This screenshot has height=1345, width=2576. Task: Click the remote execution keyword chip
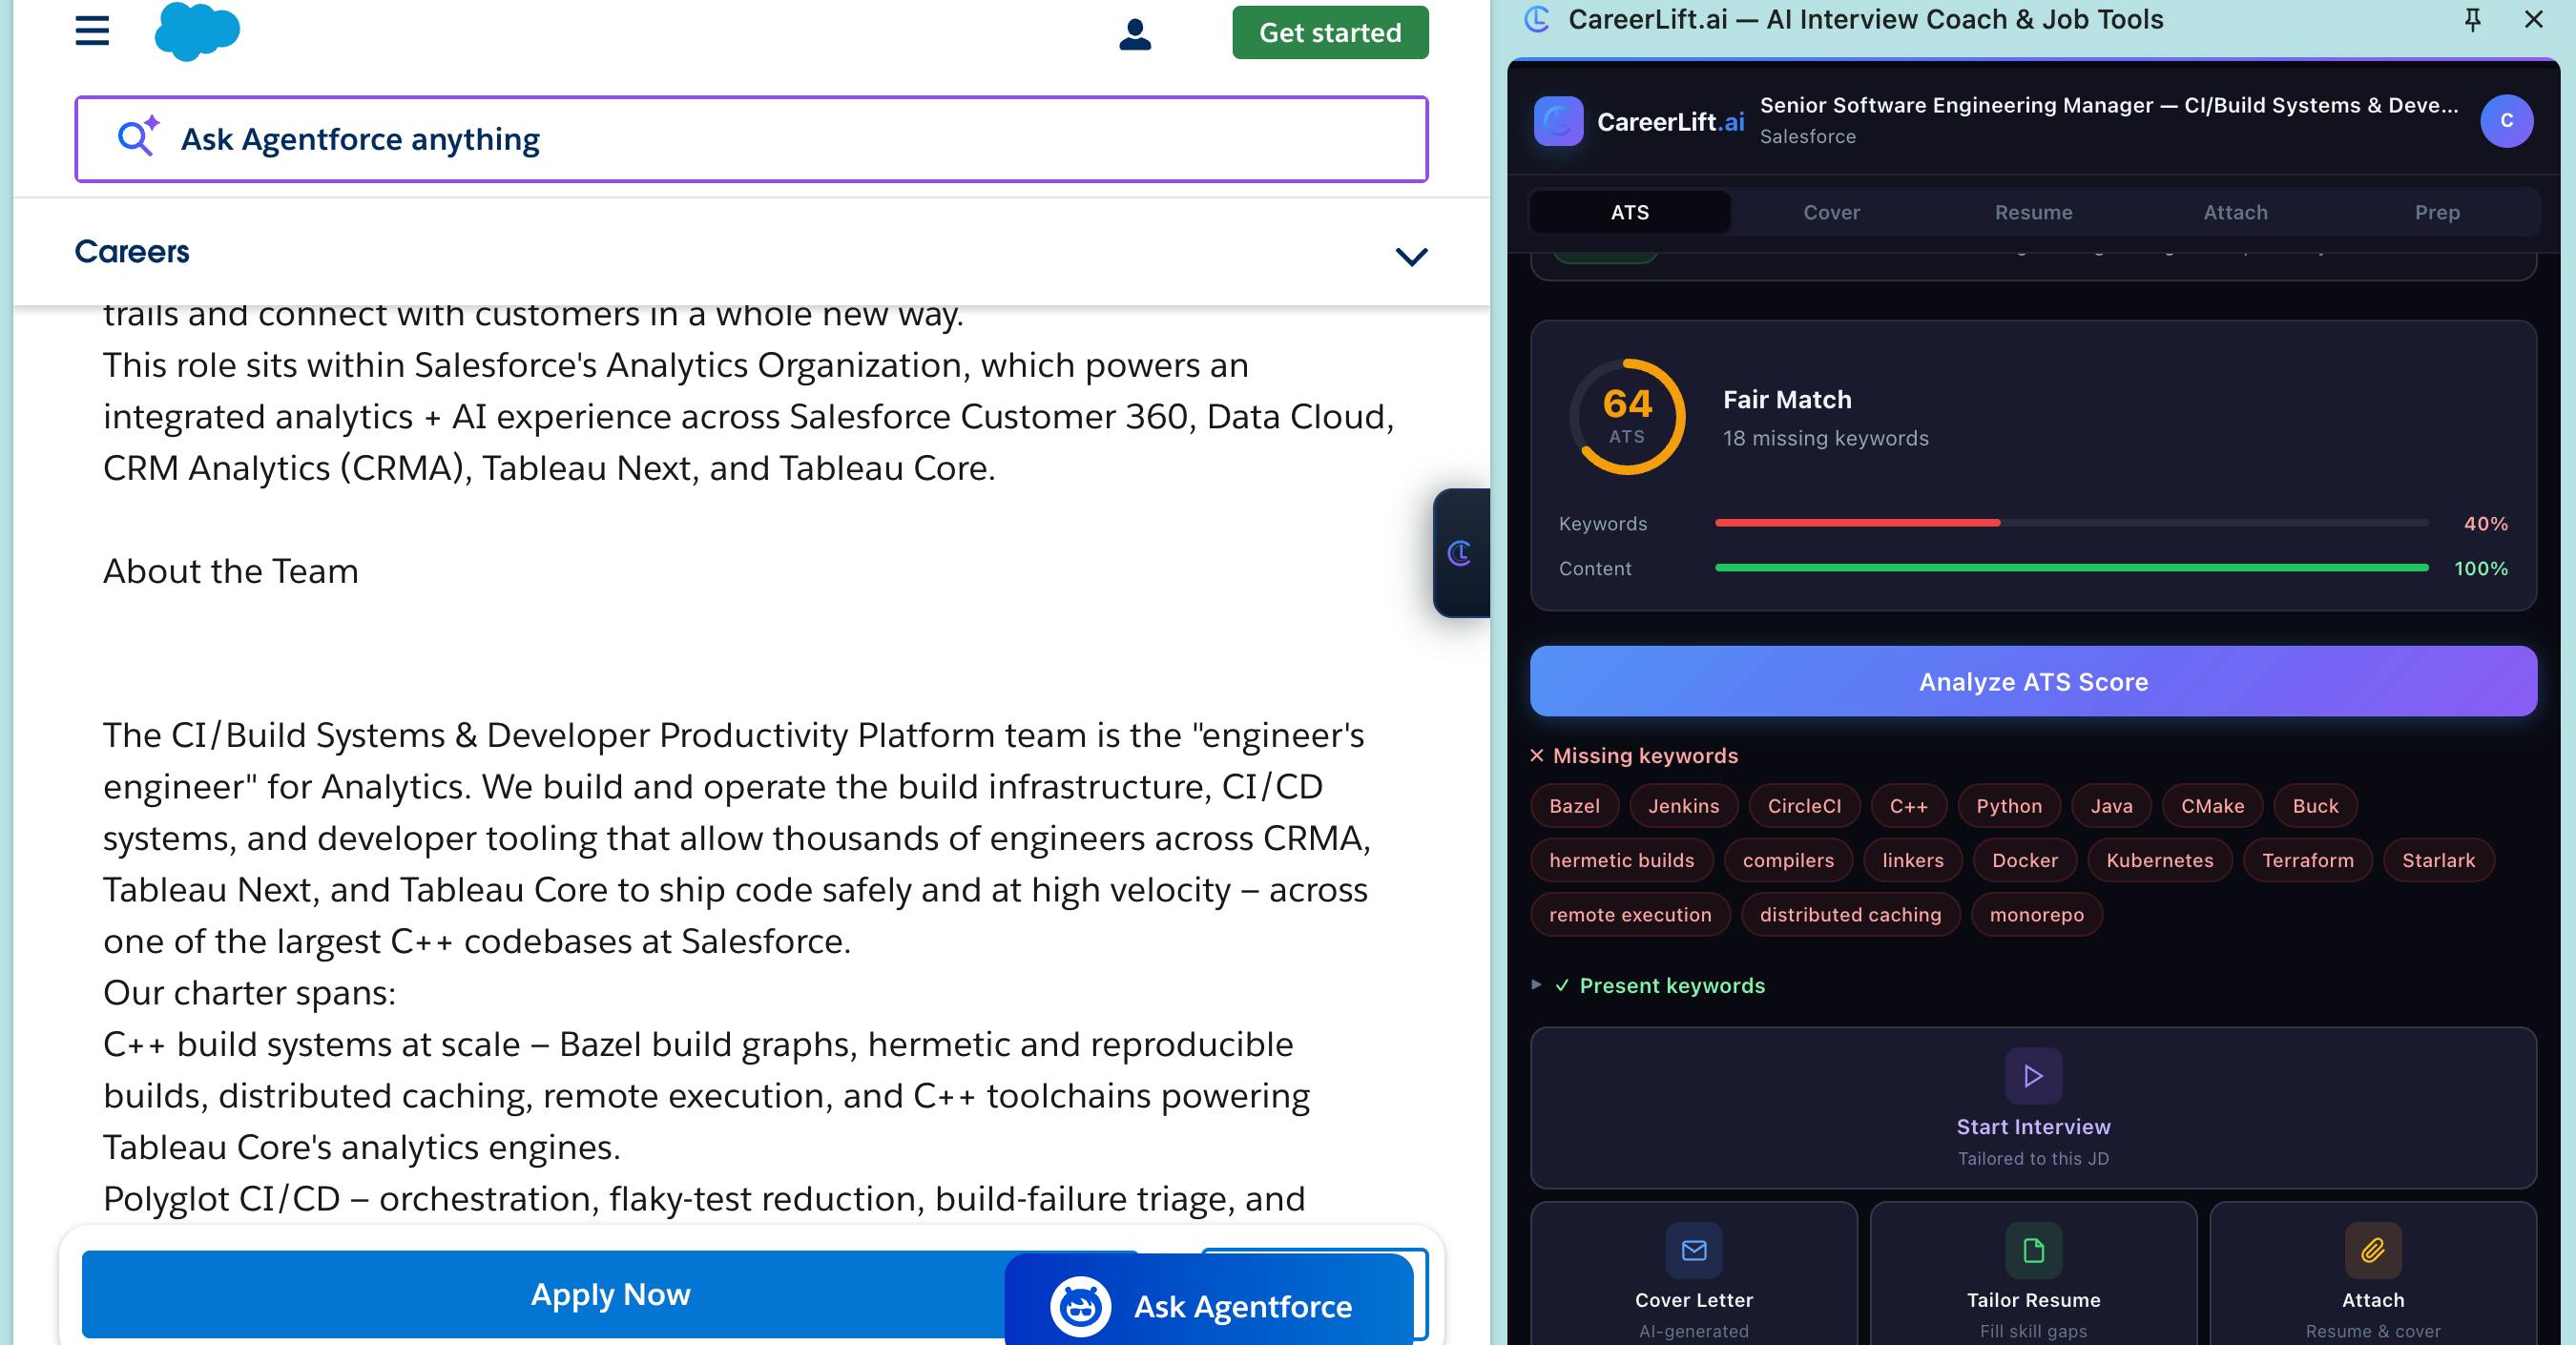1630,914
